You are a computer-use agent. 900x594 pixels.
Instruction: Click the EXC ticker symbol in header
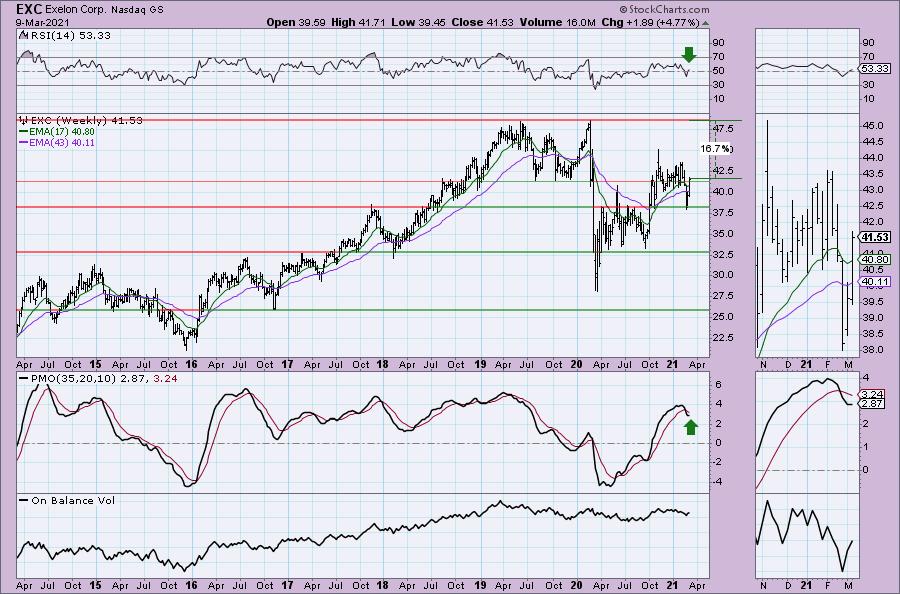(30, 9)
